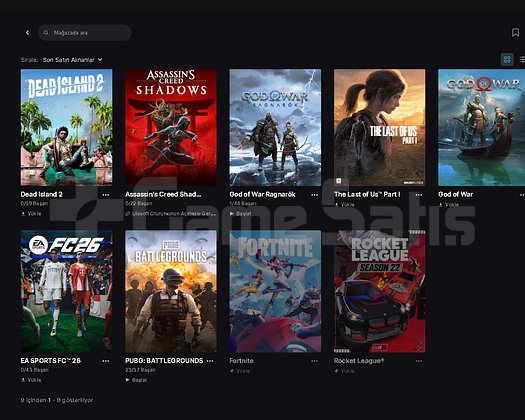This screenshot has width=525, height=420.
Task: Click '23/37 Başarı' under PUBG
Action: click(141, 370)
